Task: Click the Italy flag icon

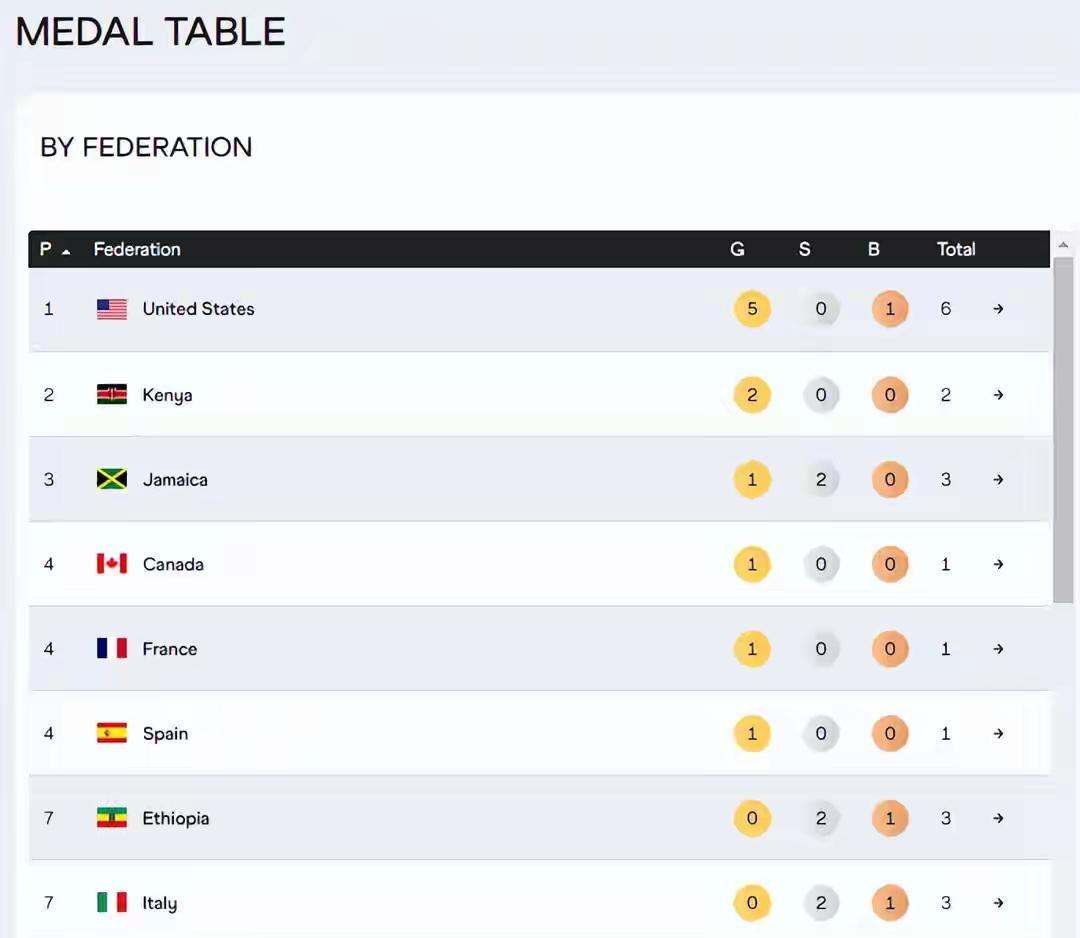Action: pos(112,903)
